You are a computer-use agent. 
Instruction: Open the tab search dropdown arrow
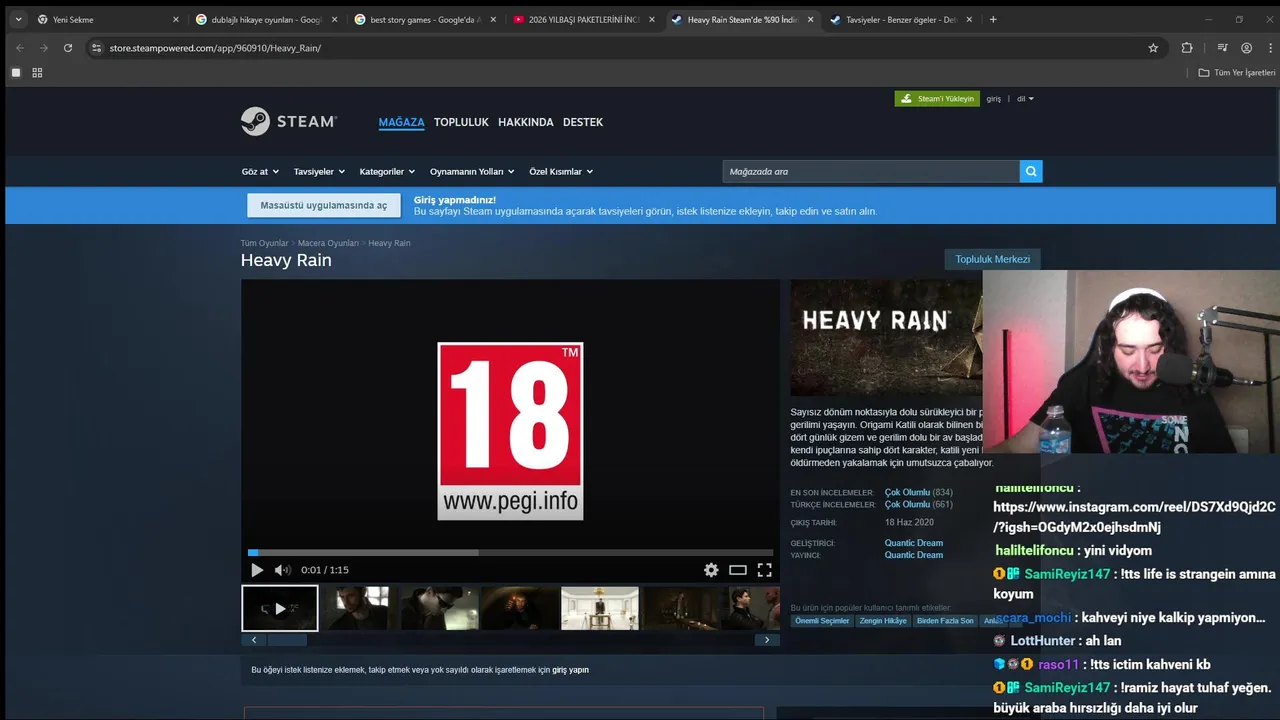click(x=18, y=19)
